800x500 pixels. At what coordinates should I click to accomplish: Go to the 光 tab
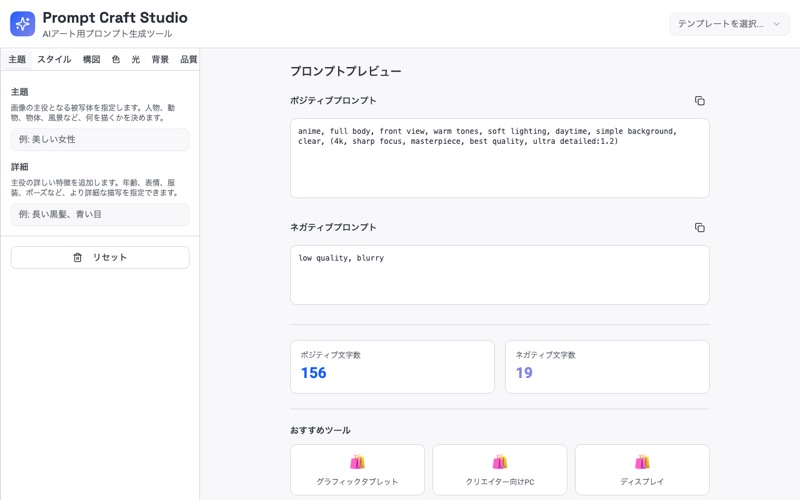(x=136, y=59)
